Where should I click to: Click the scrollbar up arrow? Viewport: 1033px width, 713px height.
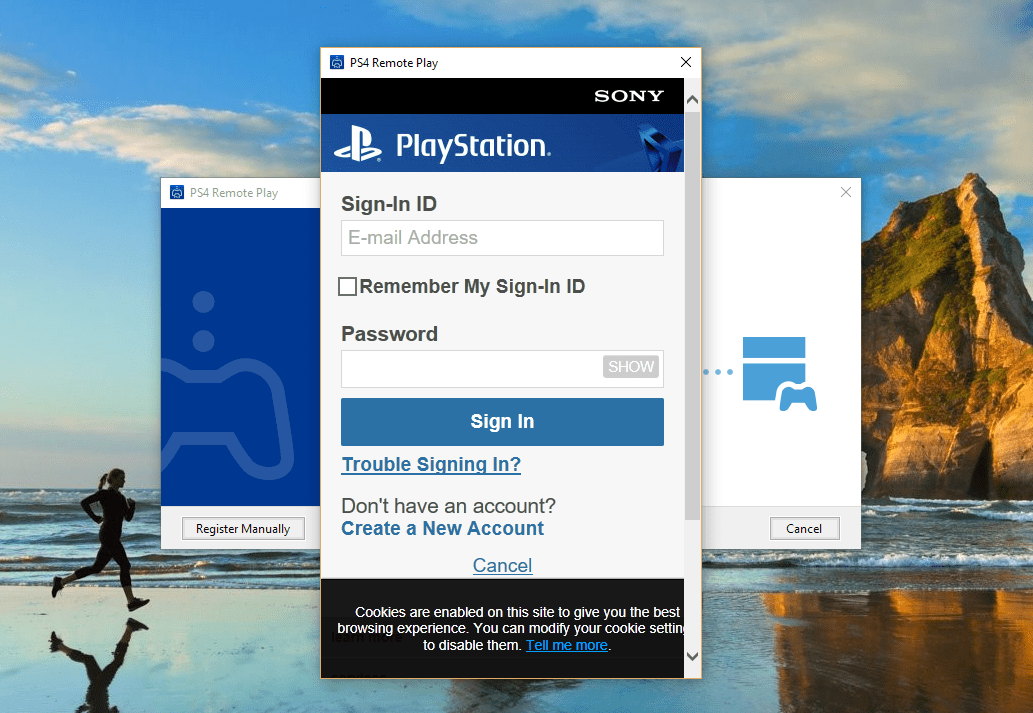pyautogui.click(x=692, y=100)
